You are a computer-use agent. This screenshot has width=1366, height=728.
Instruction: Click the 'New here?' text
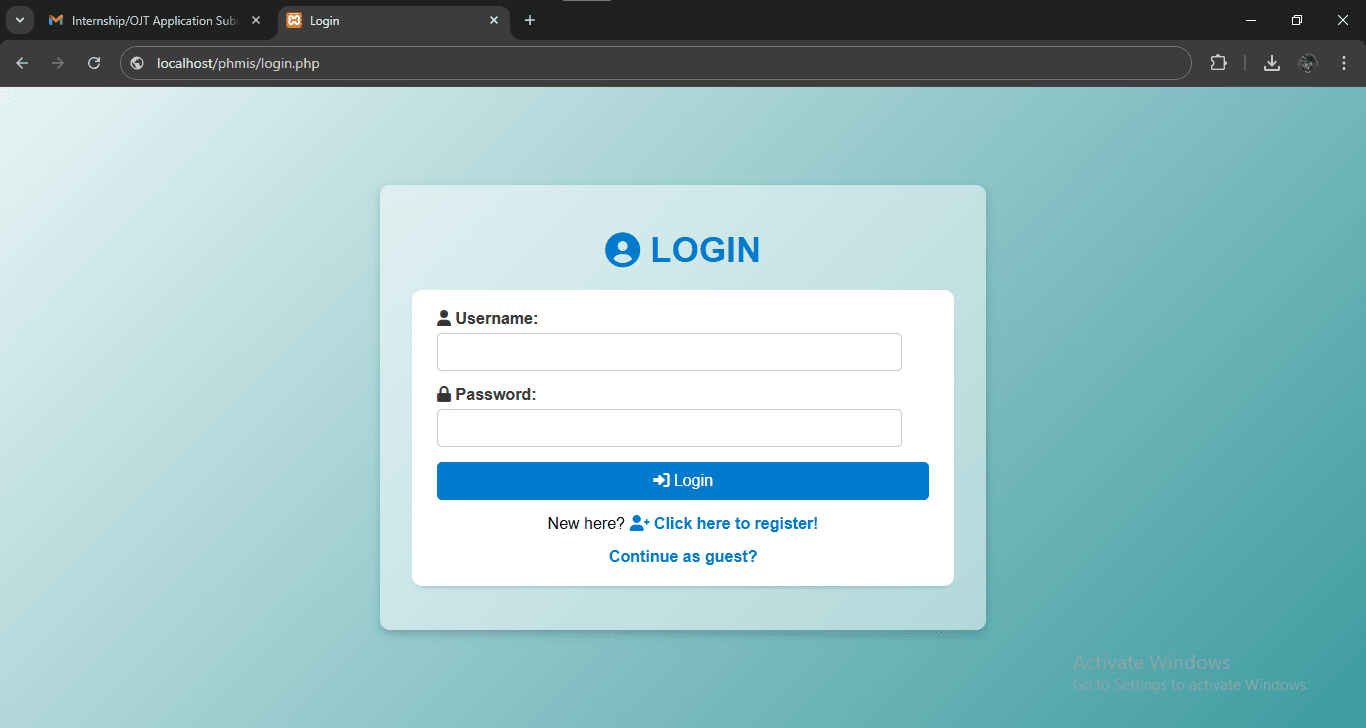(x=586, y=523)
